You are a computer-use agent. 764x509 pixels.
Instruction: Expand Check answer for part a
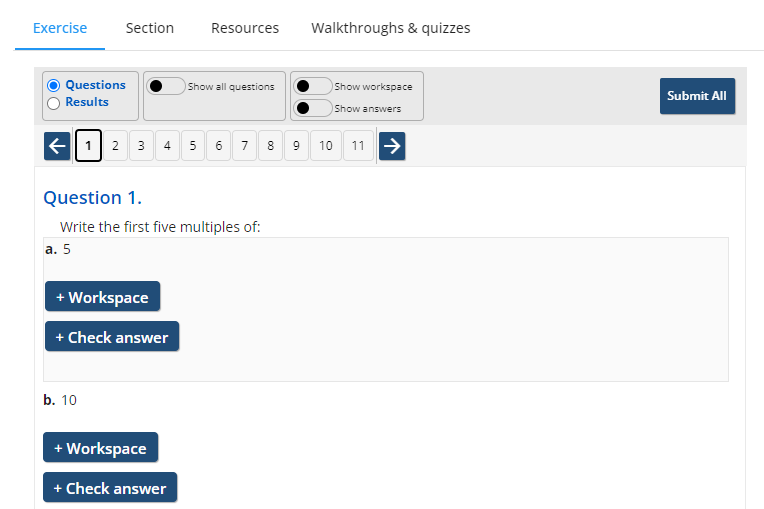112,337
